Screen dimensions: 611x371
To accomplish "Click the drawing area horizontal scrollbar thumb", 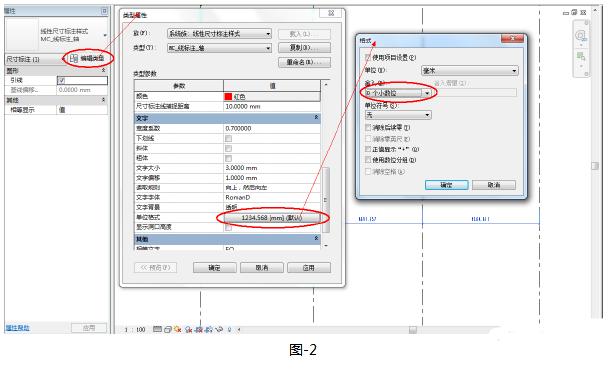I will (413, 330).
